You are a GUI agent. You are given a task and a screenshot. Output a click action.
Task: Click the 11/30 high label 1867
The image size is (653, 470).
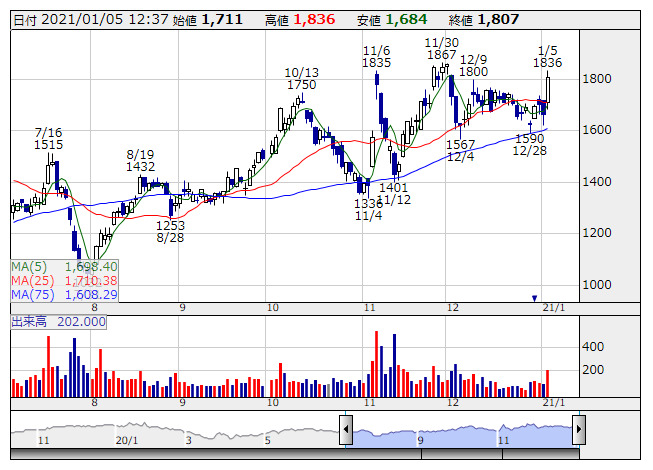(x=441, y=56)
